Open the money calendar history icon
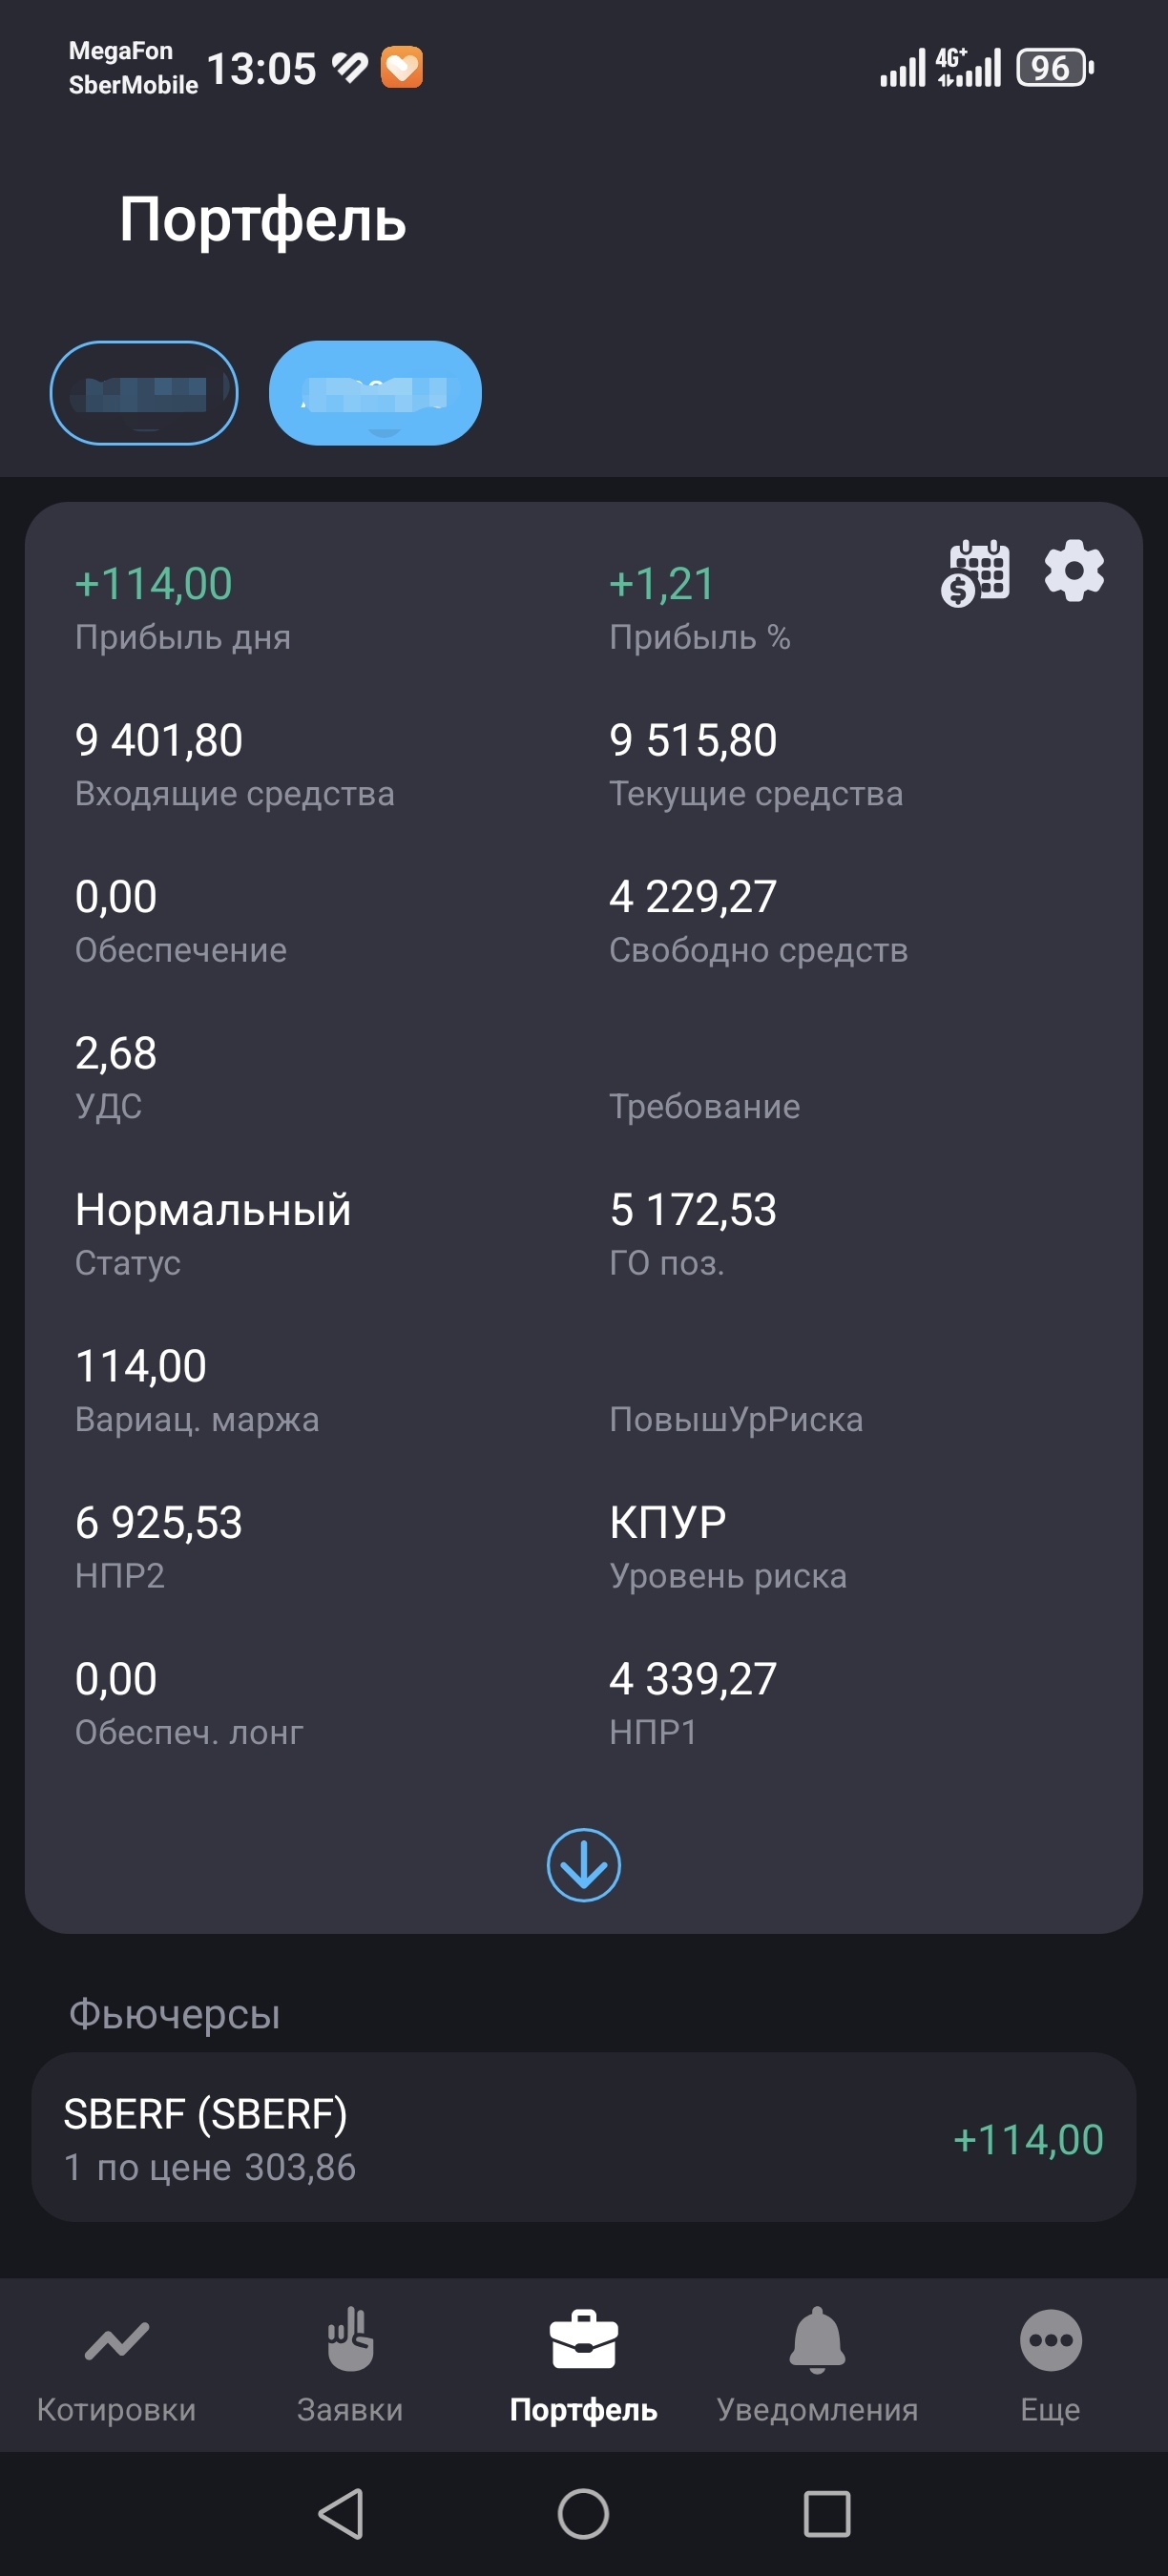The width and height of the screenshot is (1168, 2576). [x=975, y=572]
